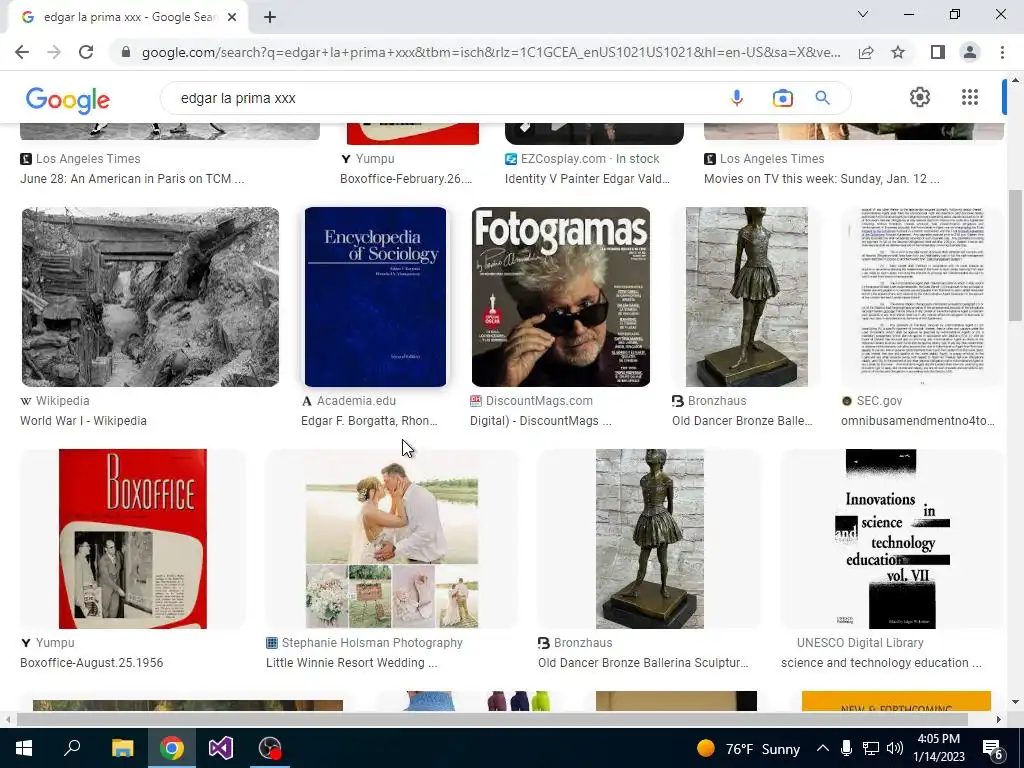
Task: Open 'Boxoffice-August.25.1956' Yumpu link
Action: tap(91, 663)
